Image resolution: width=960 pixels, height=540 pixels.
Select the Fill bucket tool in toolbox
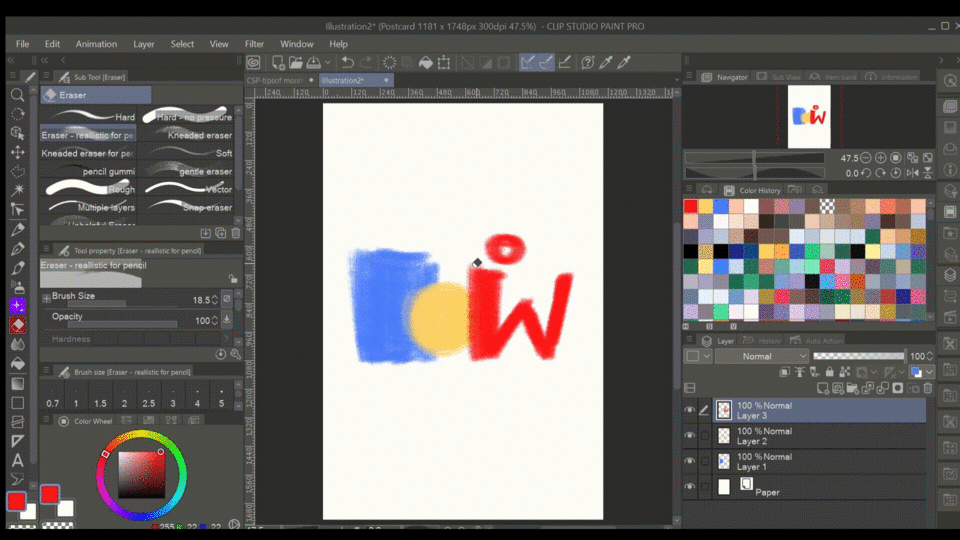[18, 364]
